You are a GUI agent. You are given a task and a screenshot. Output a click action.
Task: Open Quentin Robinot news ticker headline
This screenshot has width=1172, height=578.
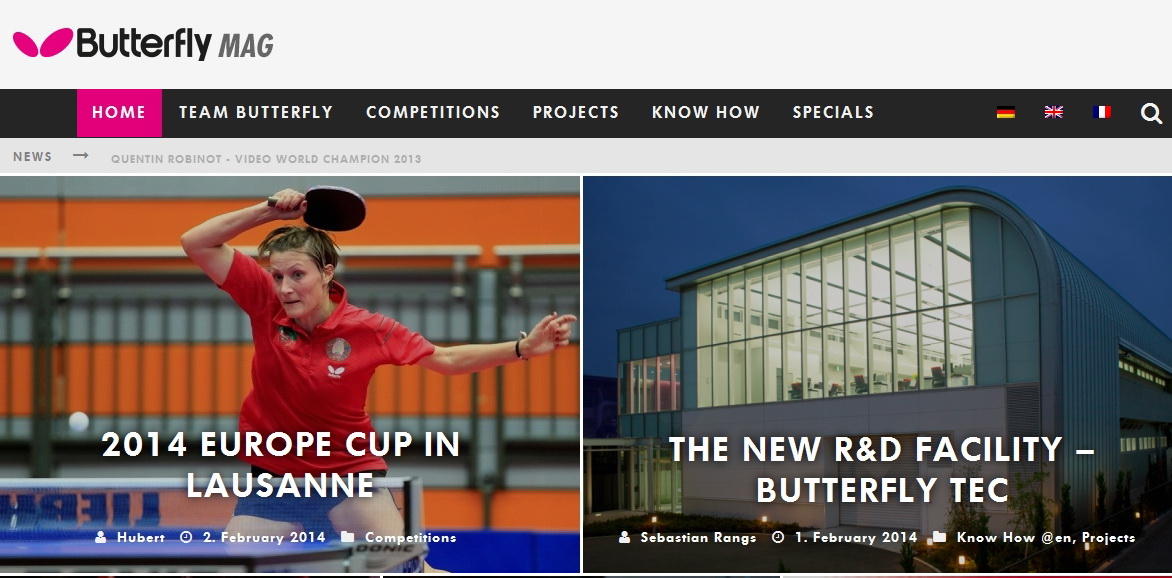[x=266, y=159]
